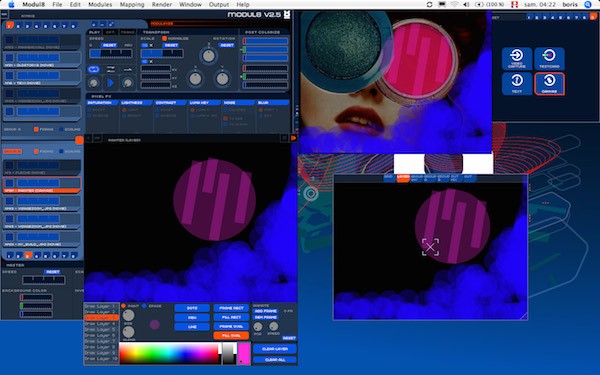Open the Modules menu
600x375 pixels.
100,5
